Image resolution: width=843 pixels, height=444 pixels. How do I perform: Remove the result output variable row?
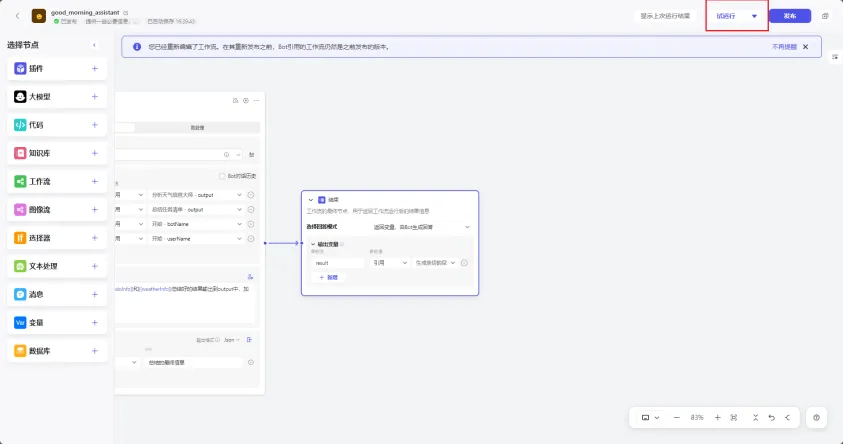[464, 263]
